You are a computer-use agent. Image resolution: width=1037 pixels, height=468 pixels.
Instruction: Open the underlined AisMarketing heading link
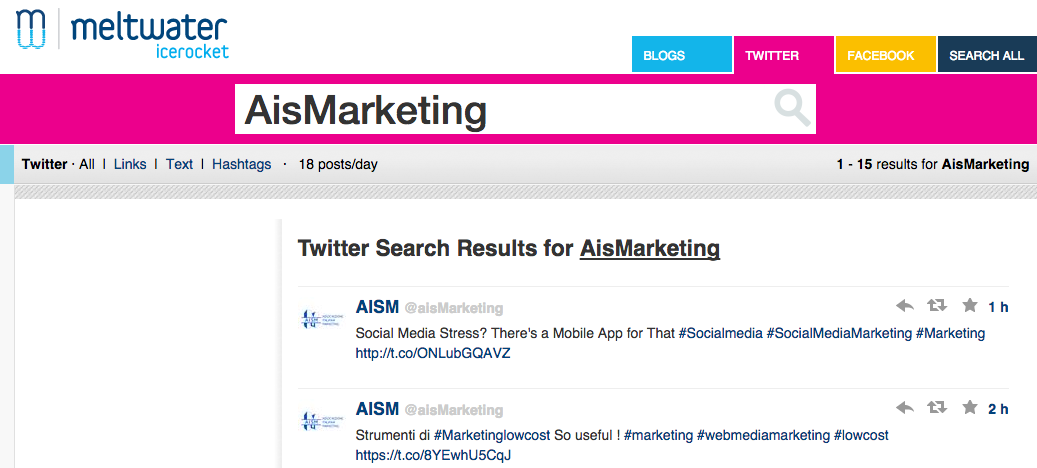(649, 249)
